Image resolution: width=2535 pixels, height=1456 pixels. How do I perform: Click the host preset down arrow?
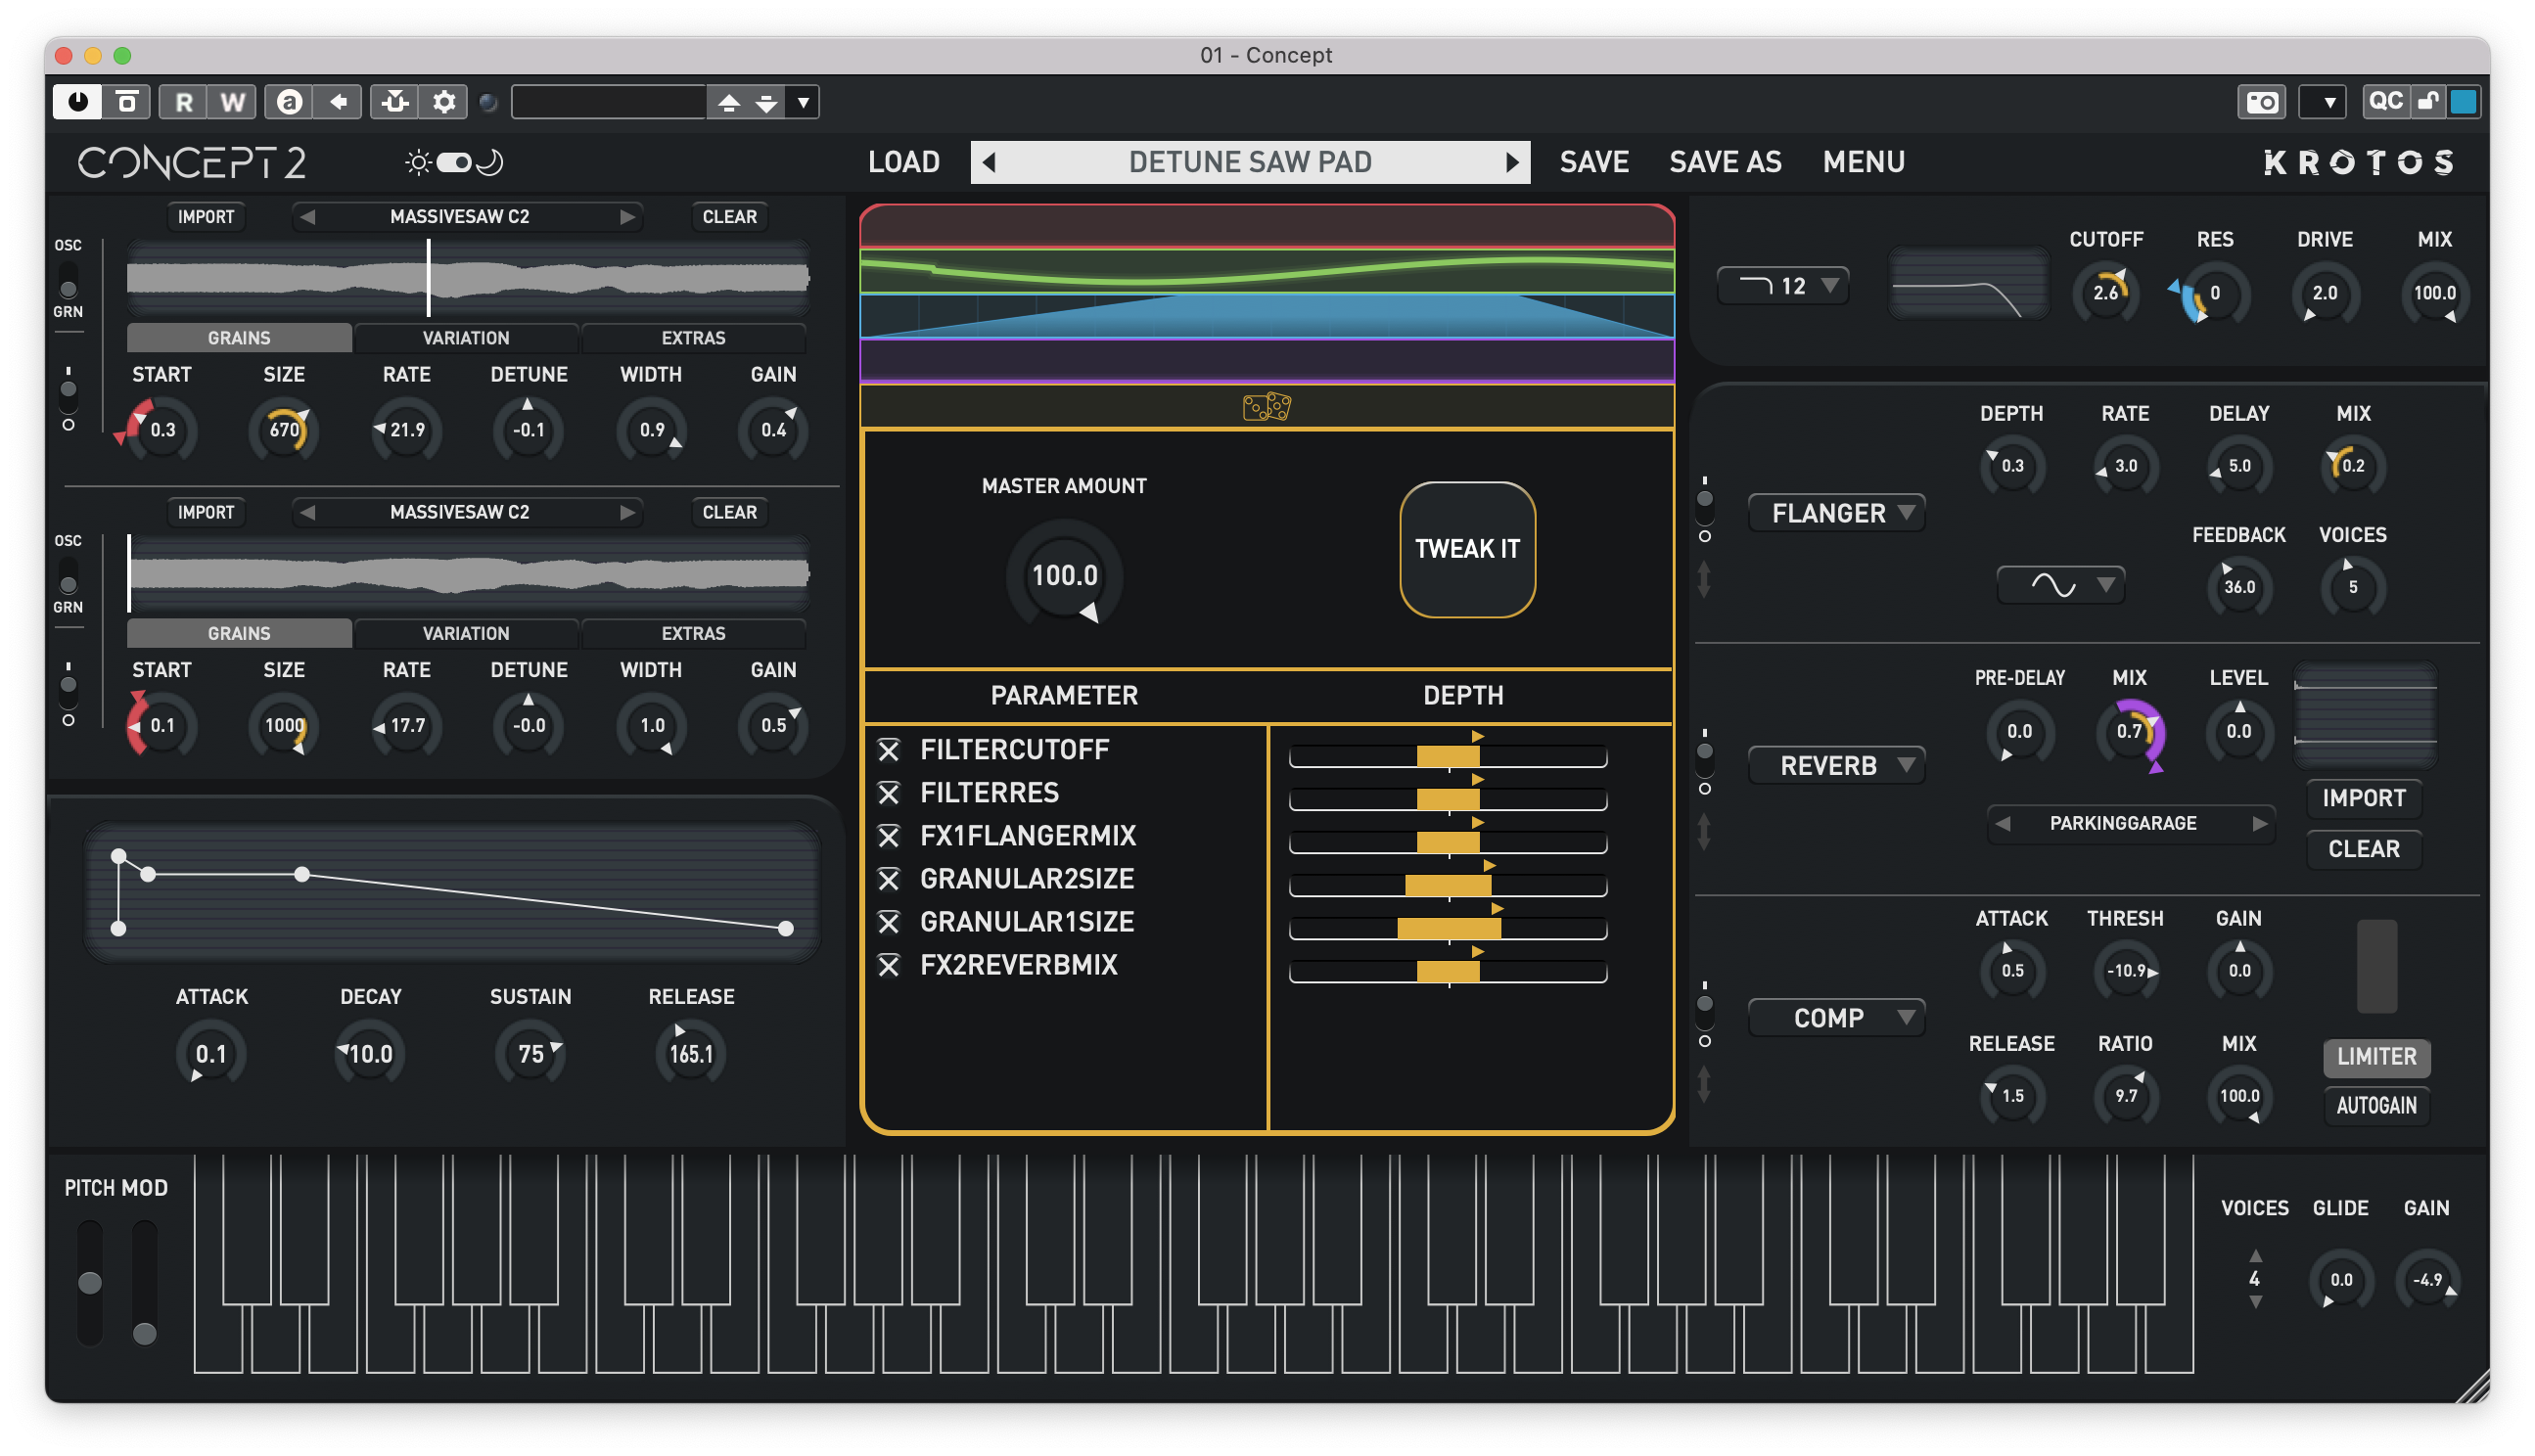(766, 102)
